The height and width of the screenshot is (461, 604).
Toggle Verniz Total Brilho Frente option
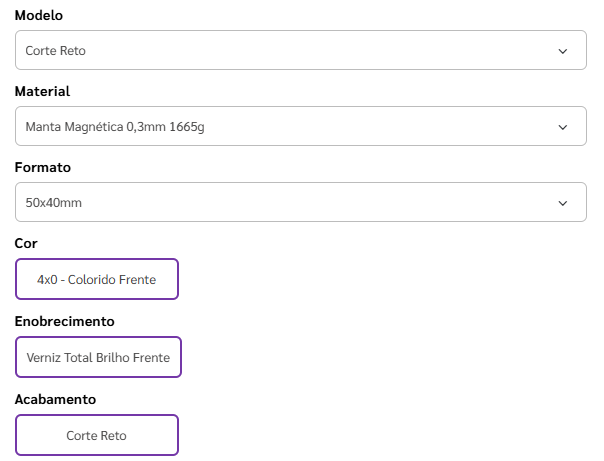click(98, 357)
